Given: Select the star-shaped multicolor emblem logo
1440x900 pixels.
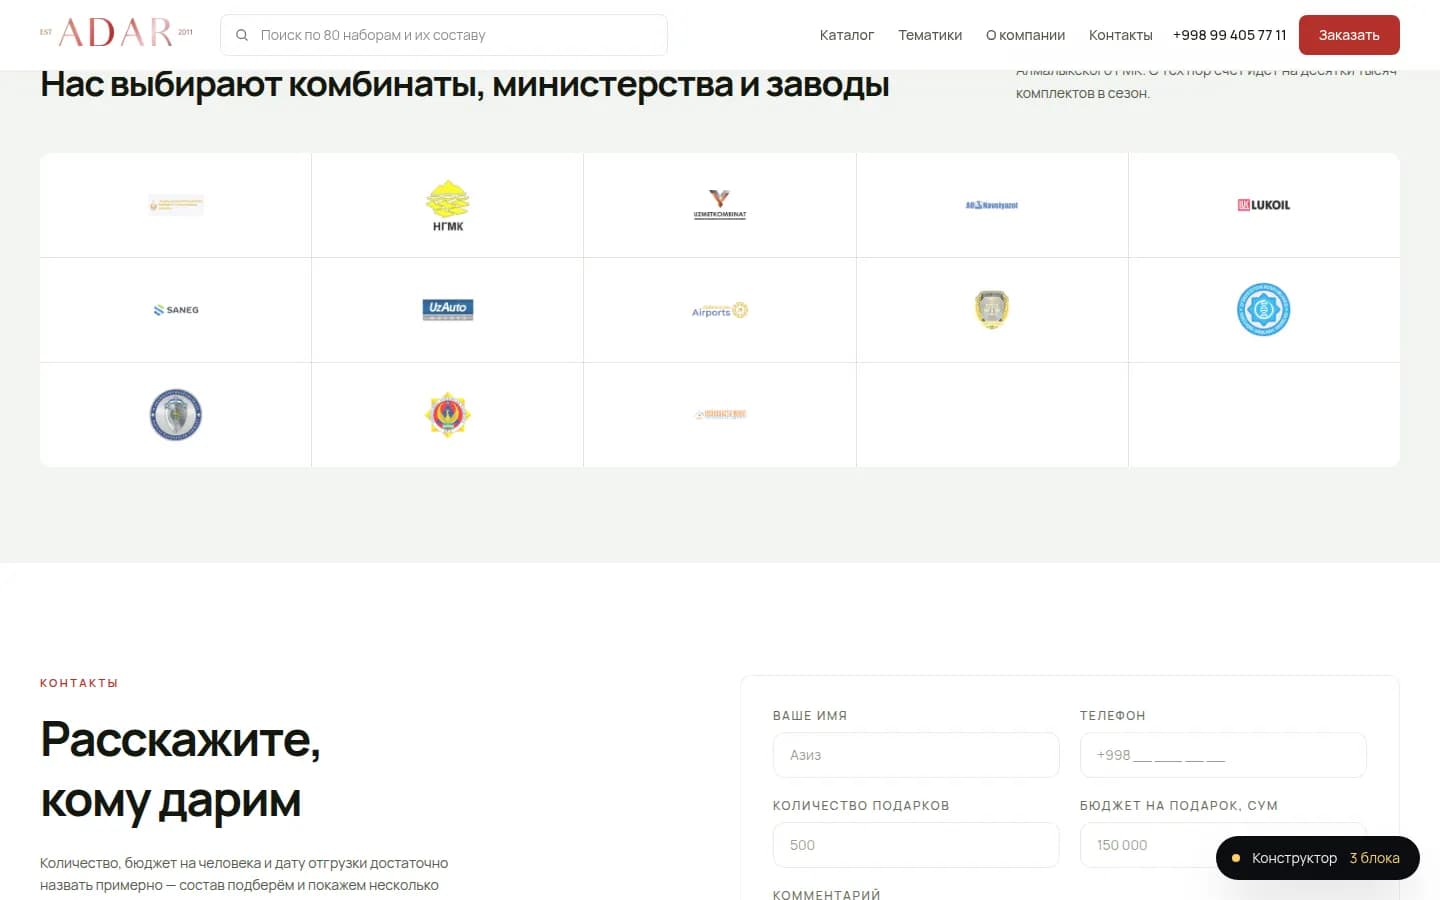Looking at the screenshot, I should (448, 415).
